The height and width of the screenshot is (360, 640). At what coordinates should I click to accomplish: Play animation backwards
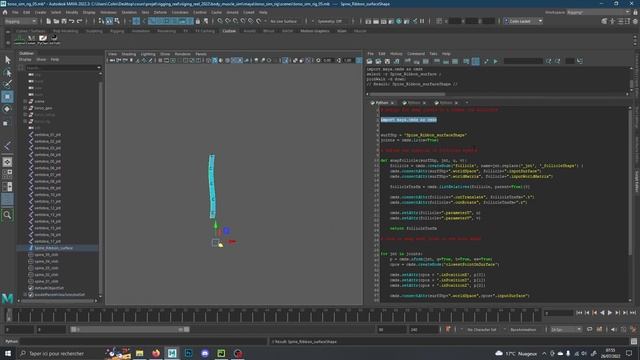coord(602,313)
